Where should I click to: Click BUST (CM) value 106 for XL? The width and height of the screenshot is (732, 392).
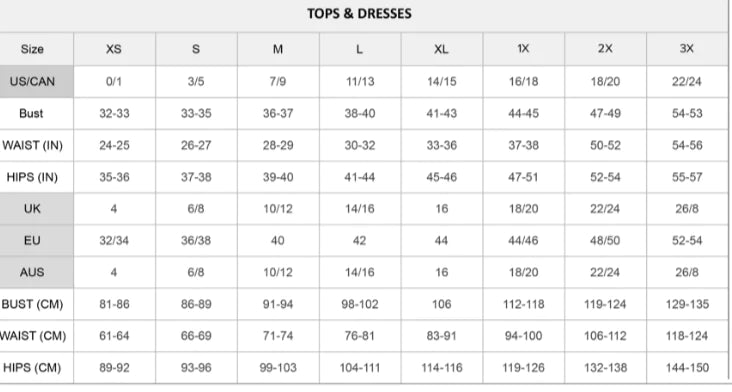[442, 304]
